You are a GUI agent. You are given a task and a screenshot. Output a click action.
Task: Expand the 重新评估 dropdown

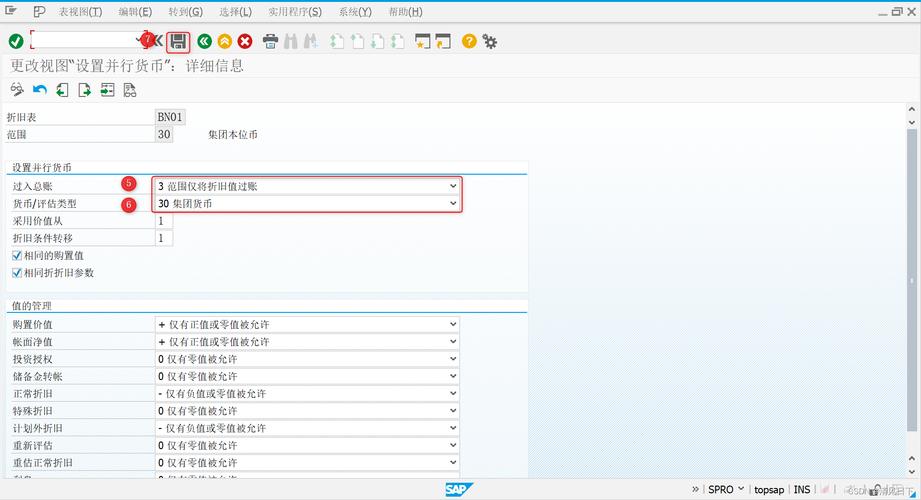coord(453,445)
